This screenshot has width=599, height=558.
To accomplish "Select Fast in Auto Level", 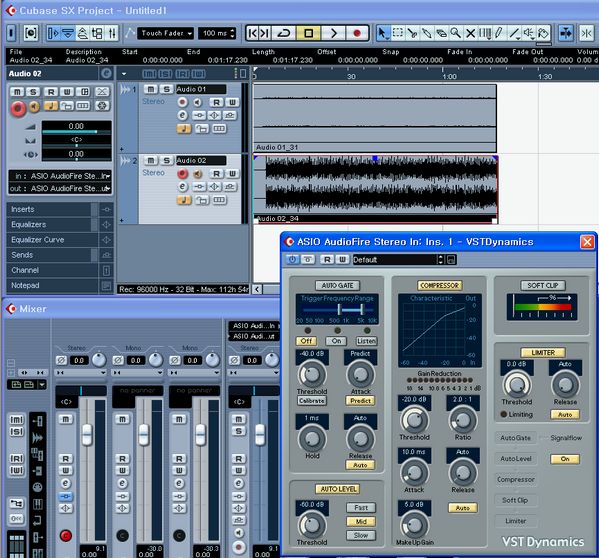I will [361, 508].
